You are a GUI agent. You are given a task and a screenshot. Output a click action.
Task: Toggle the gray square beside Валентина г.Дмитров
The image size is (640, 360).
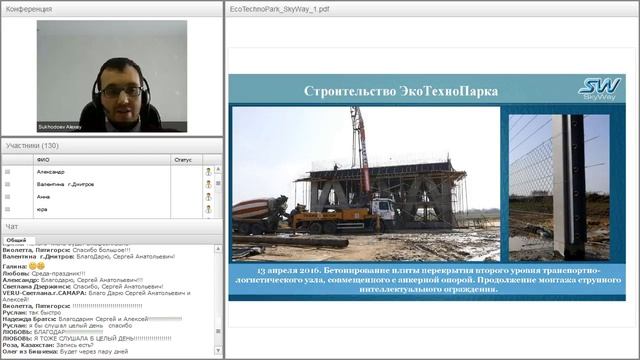click(x=7, y=184)
